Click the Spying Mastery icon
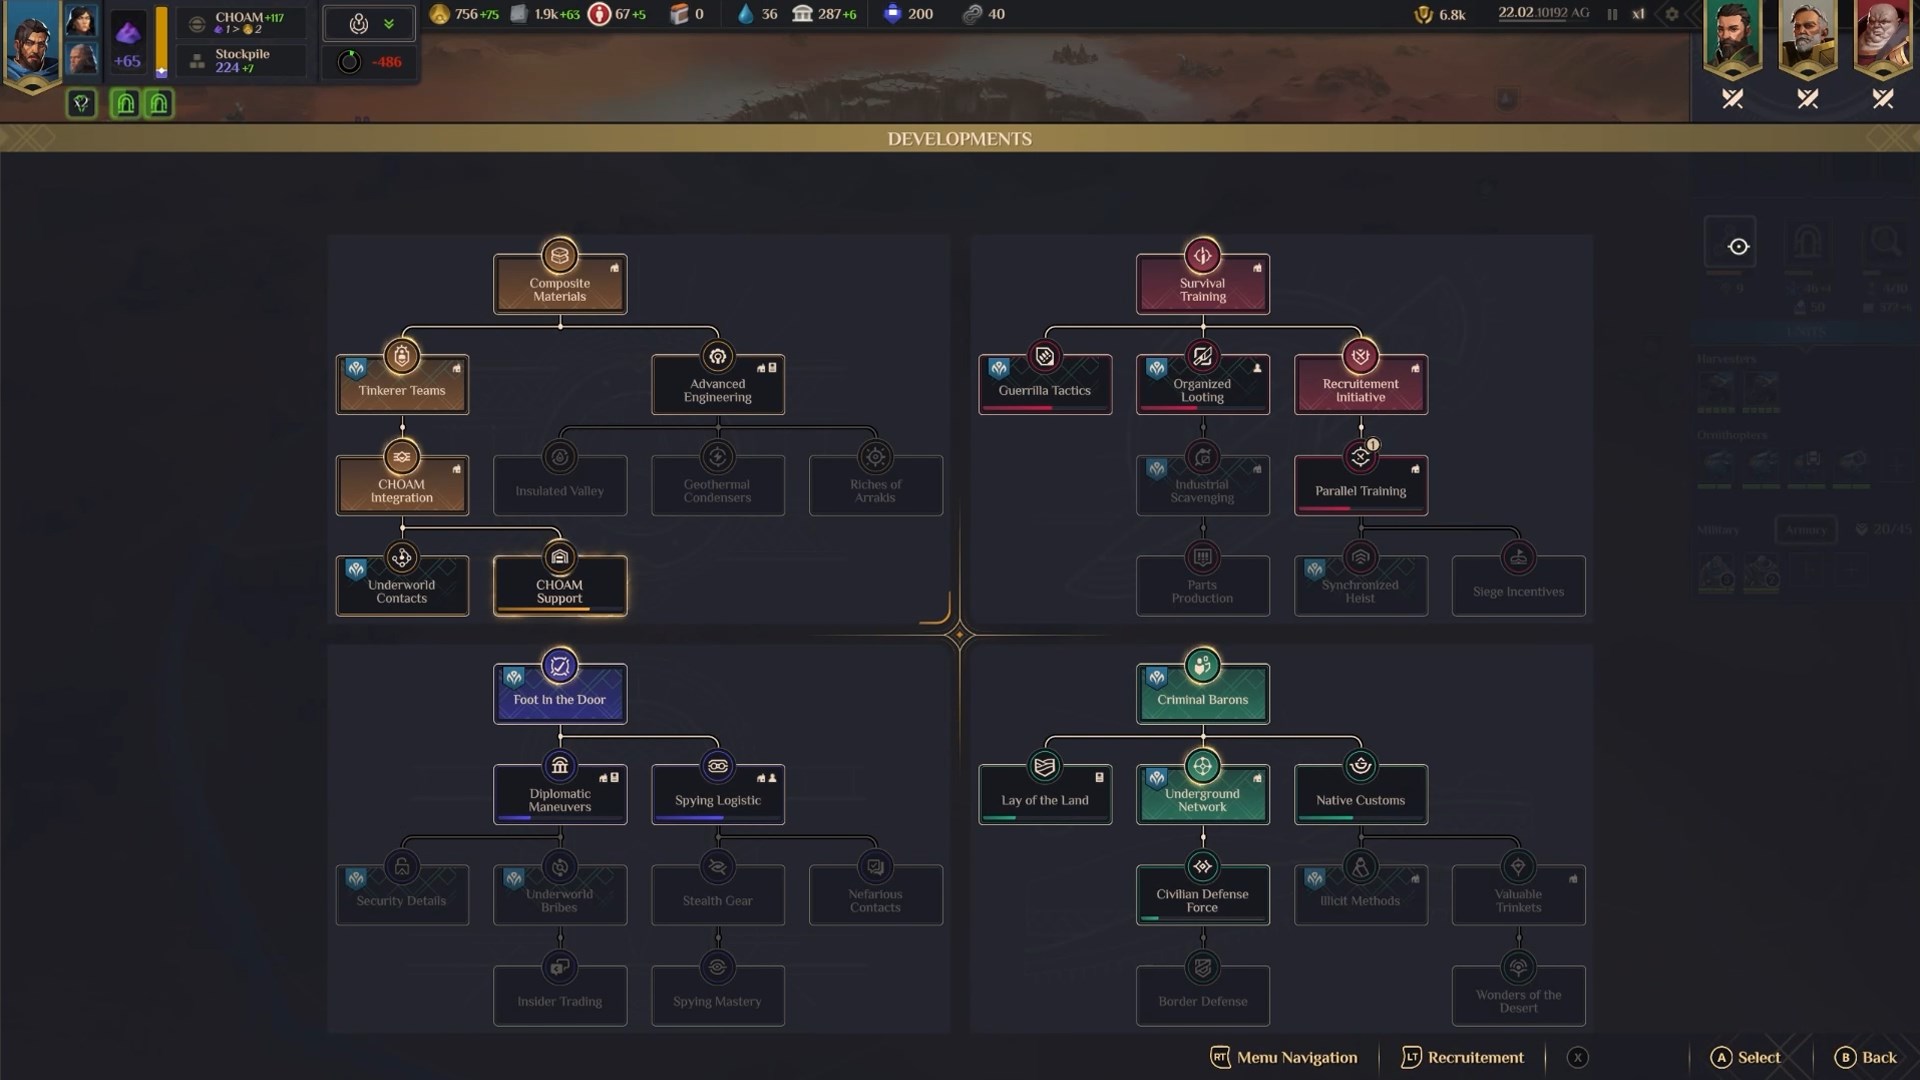1920x1080 pixels. click(x=718, y=968)
